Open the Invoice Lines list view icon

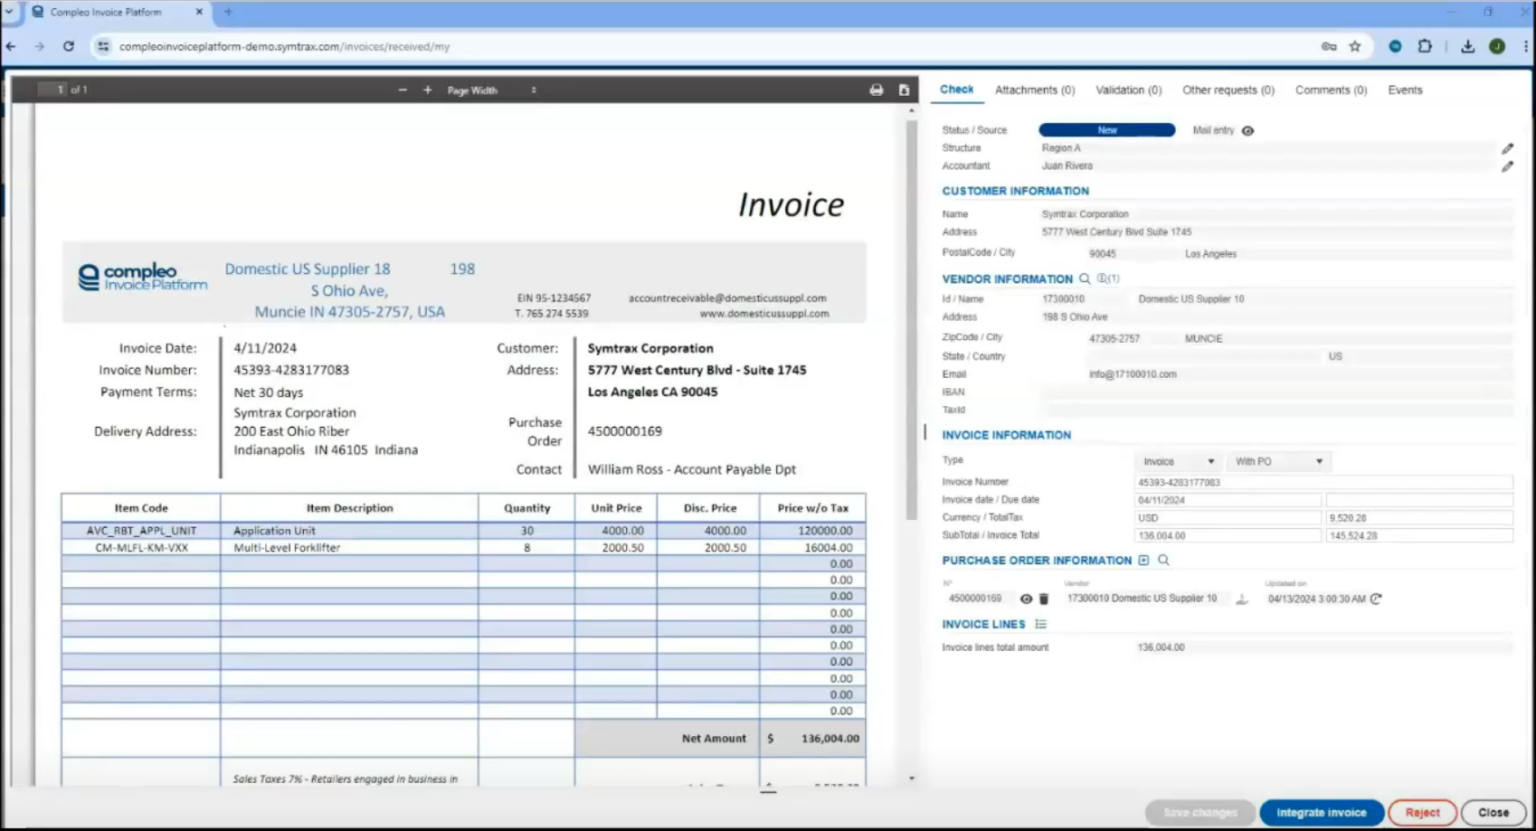tap(1040, 623)
